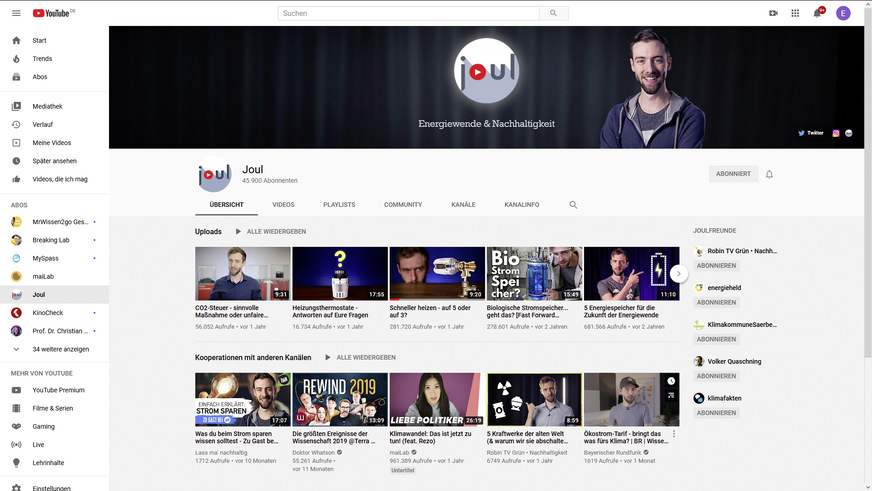Toggle Joul channel notification bell

pos(769,174)
